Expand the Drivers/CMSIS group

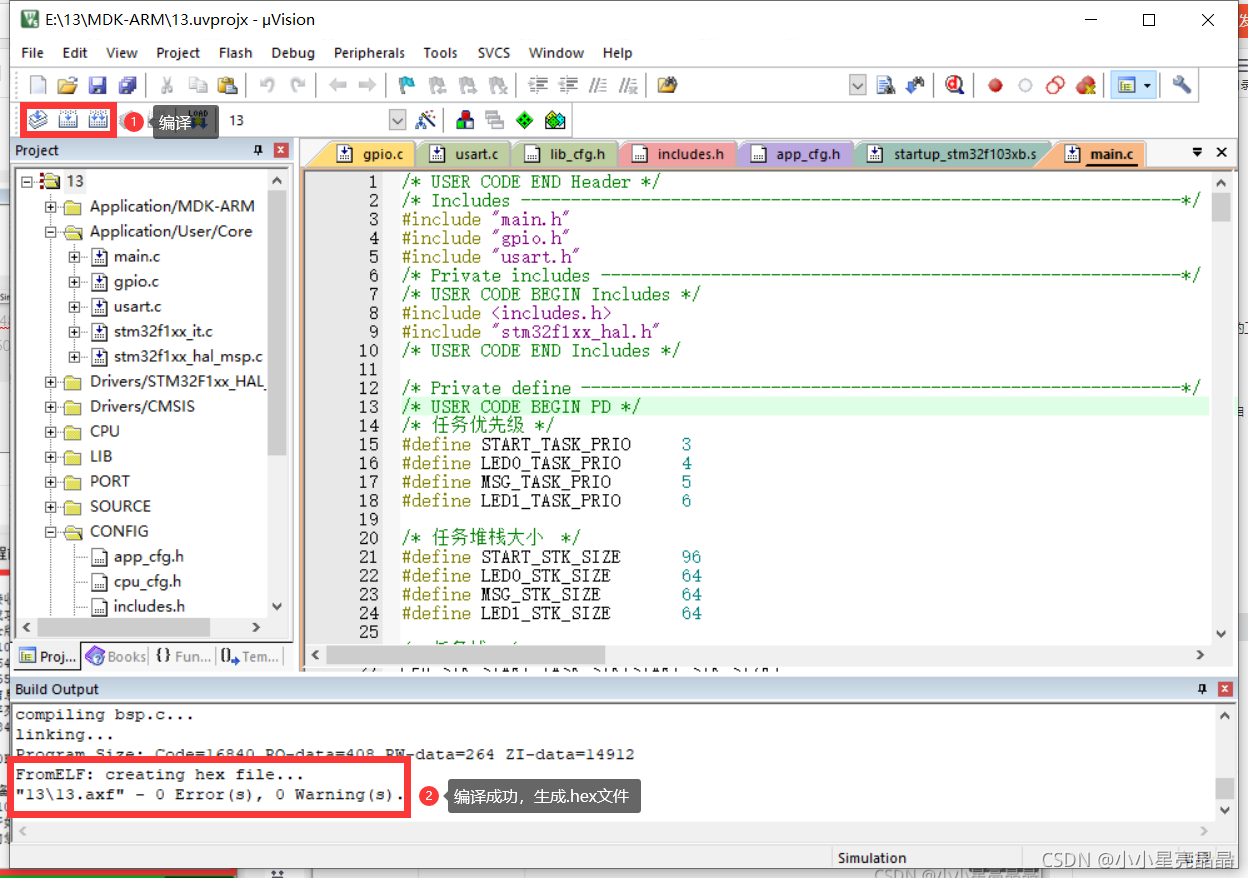[x=51, y=407]
